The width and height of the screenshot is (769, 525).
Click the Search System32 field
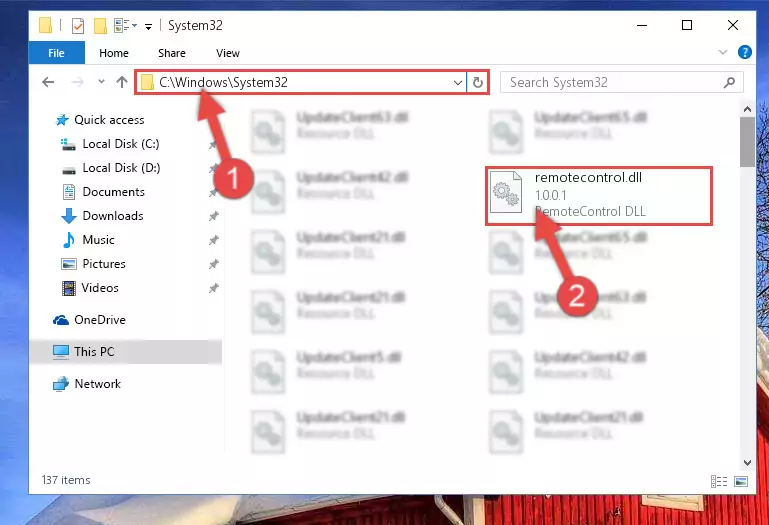tap(621, 82)
